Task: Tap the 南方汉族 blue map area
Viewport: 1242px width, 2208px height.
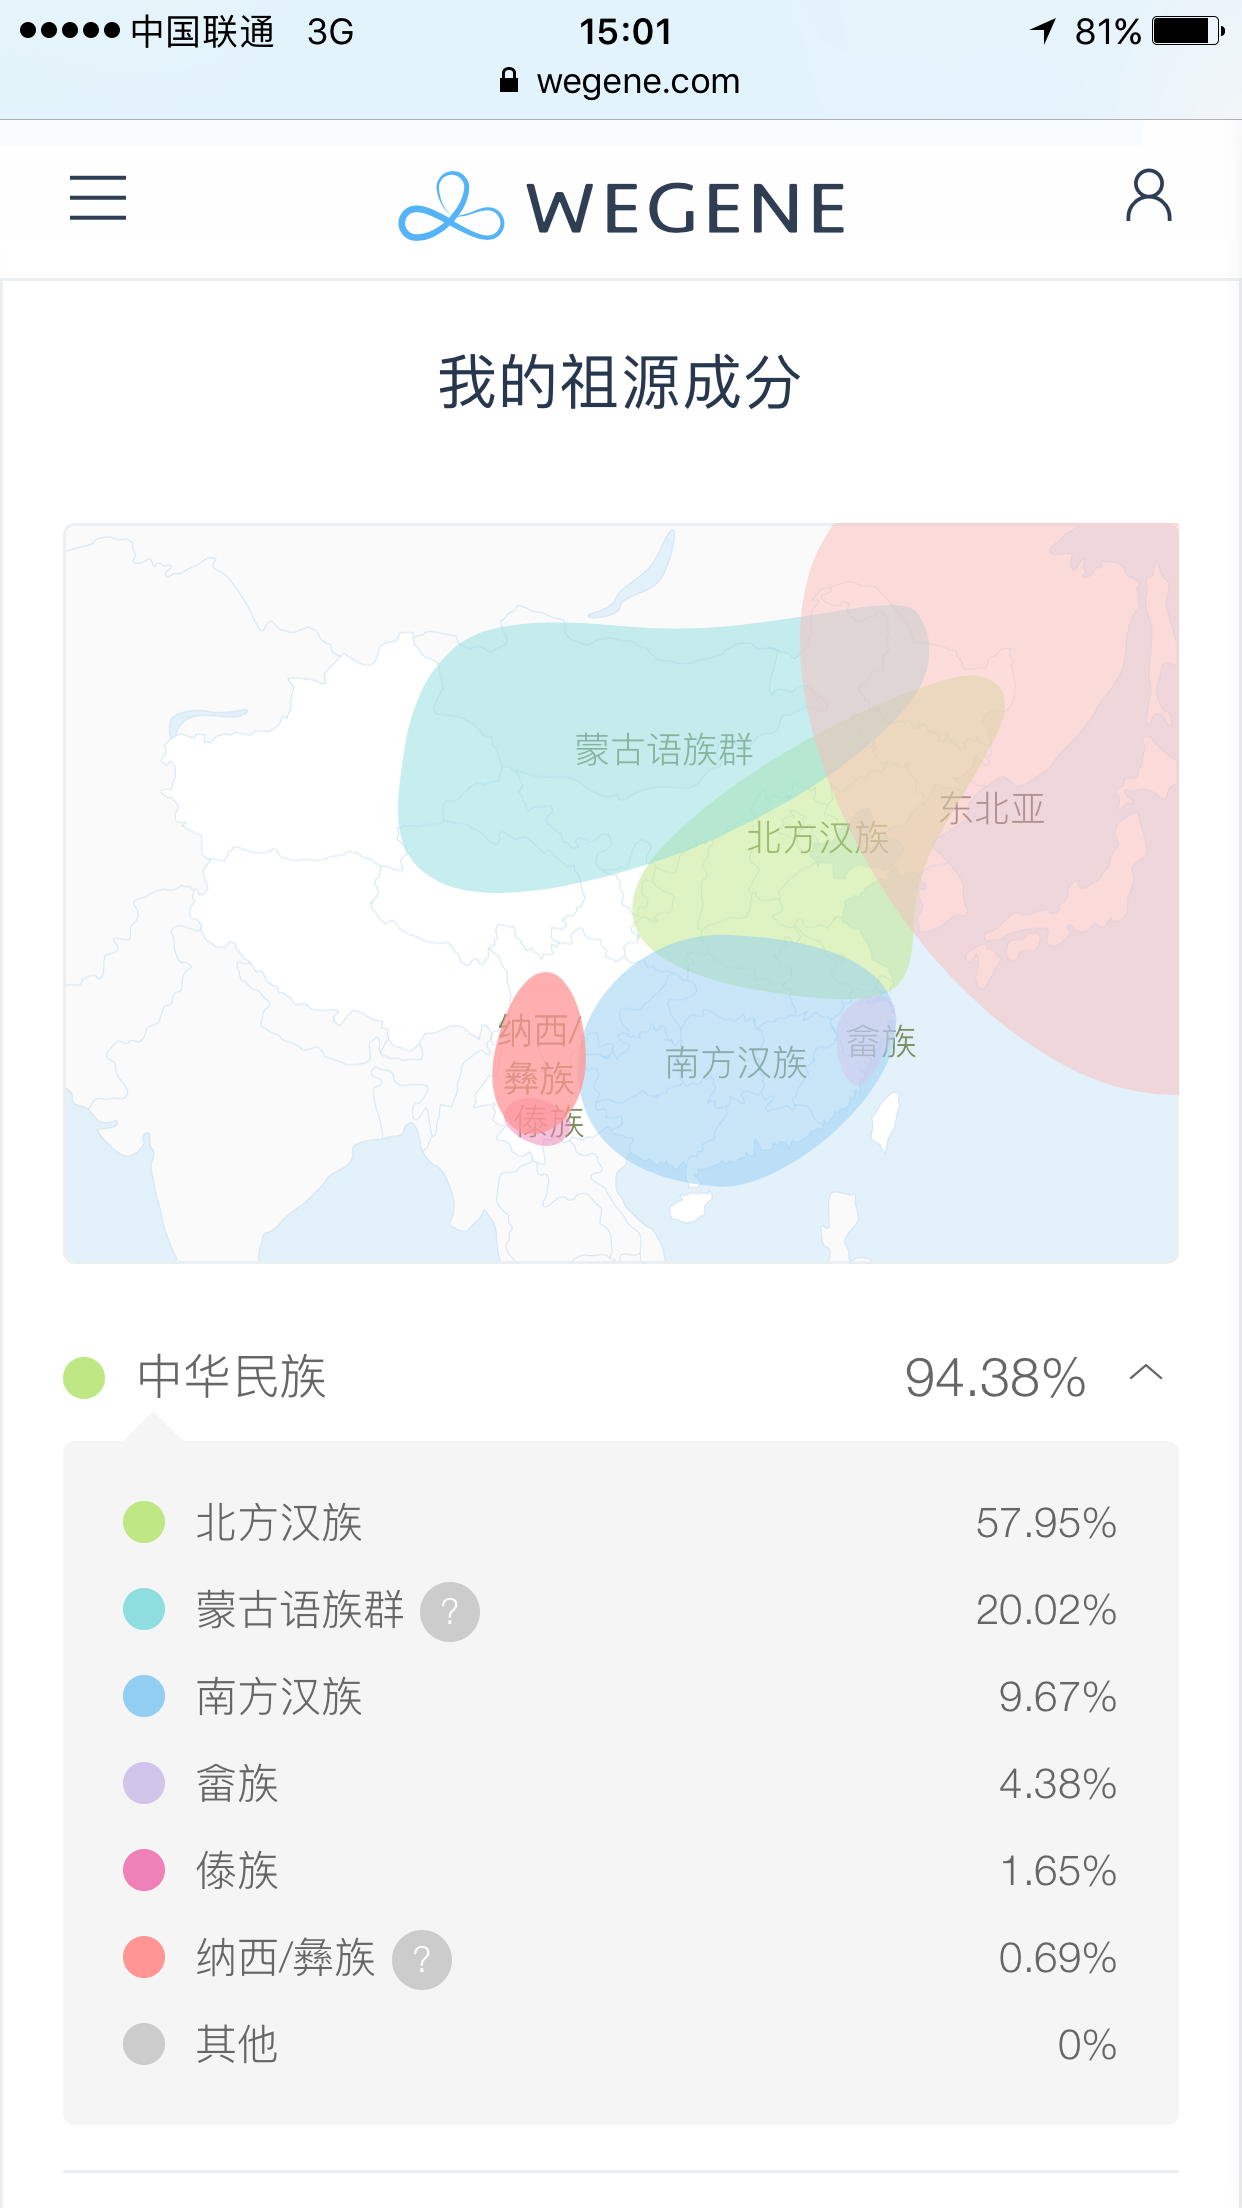Action: 735,1062
